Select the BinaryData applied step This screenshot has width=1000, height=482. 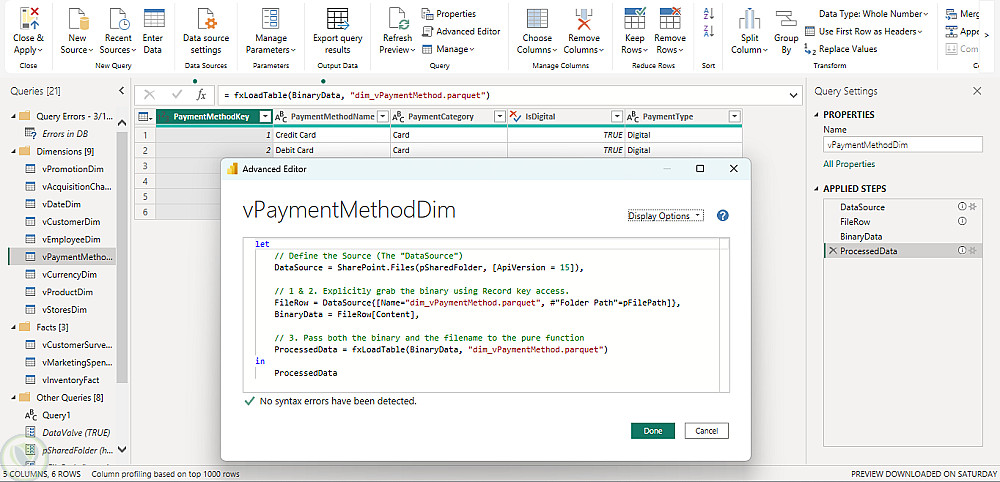click(x=860, y=236)
